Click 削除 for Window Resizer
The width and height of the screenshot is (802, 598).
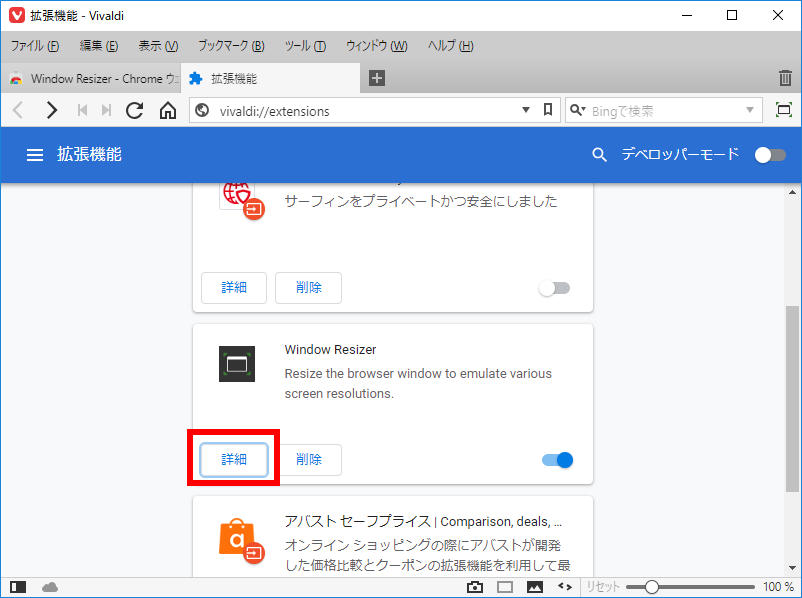[308, 460]
